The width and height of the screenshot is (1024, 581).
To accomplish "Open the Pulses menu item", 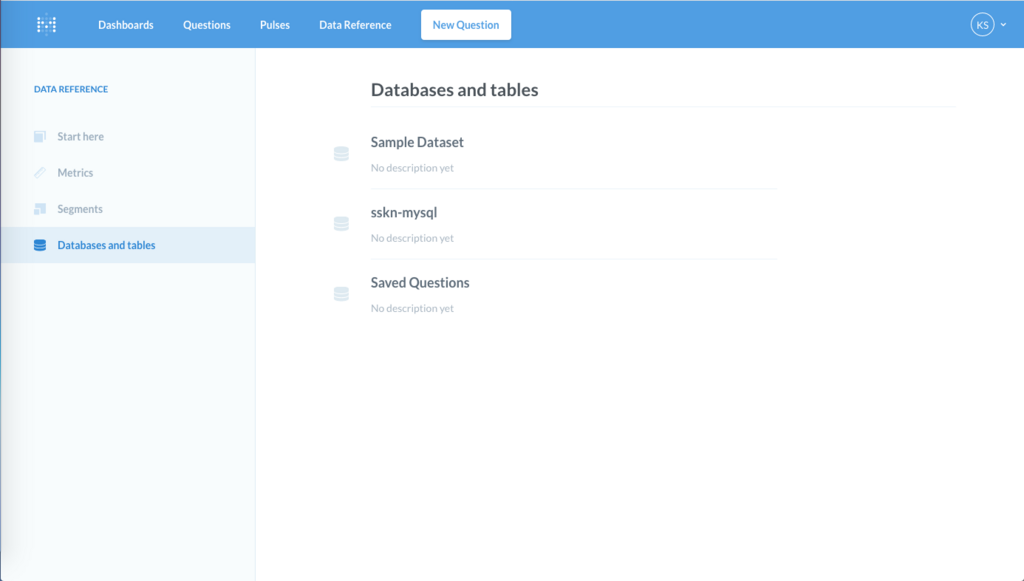I will tap(275, 25).
